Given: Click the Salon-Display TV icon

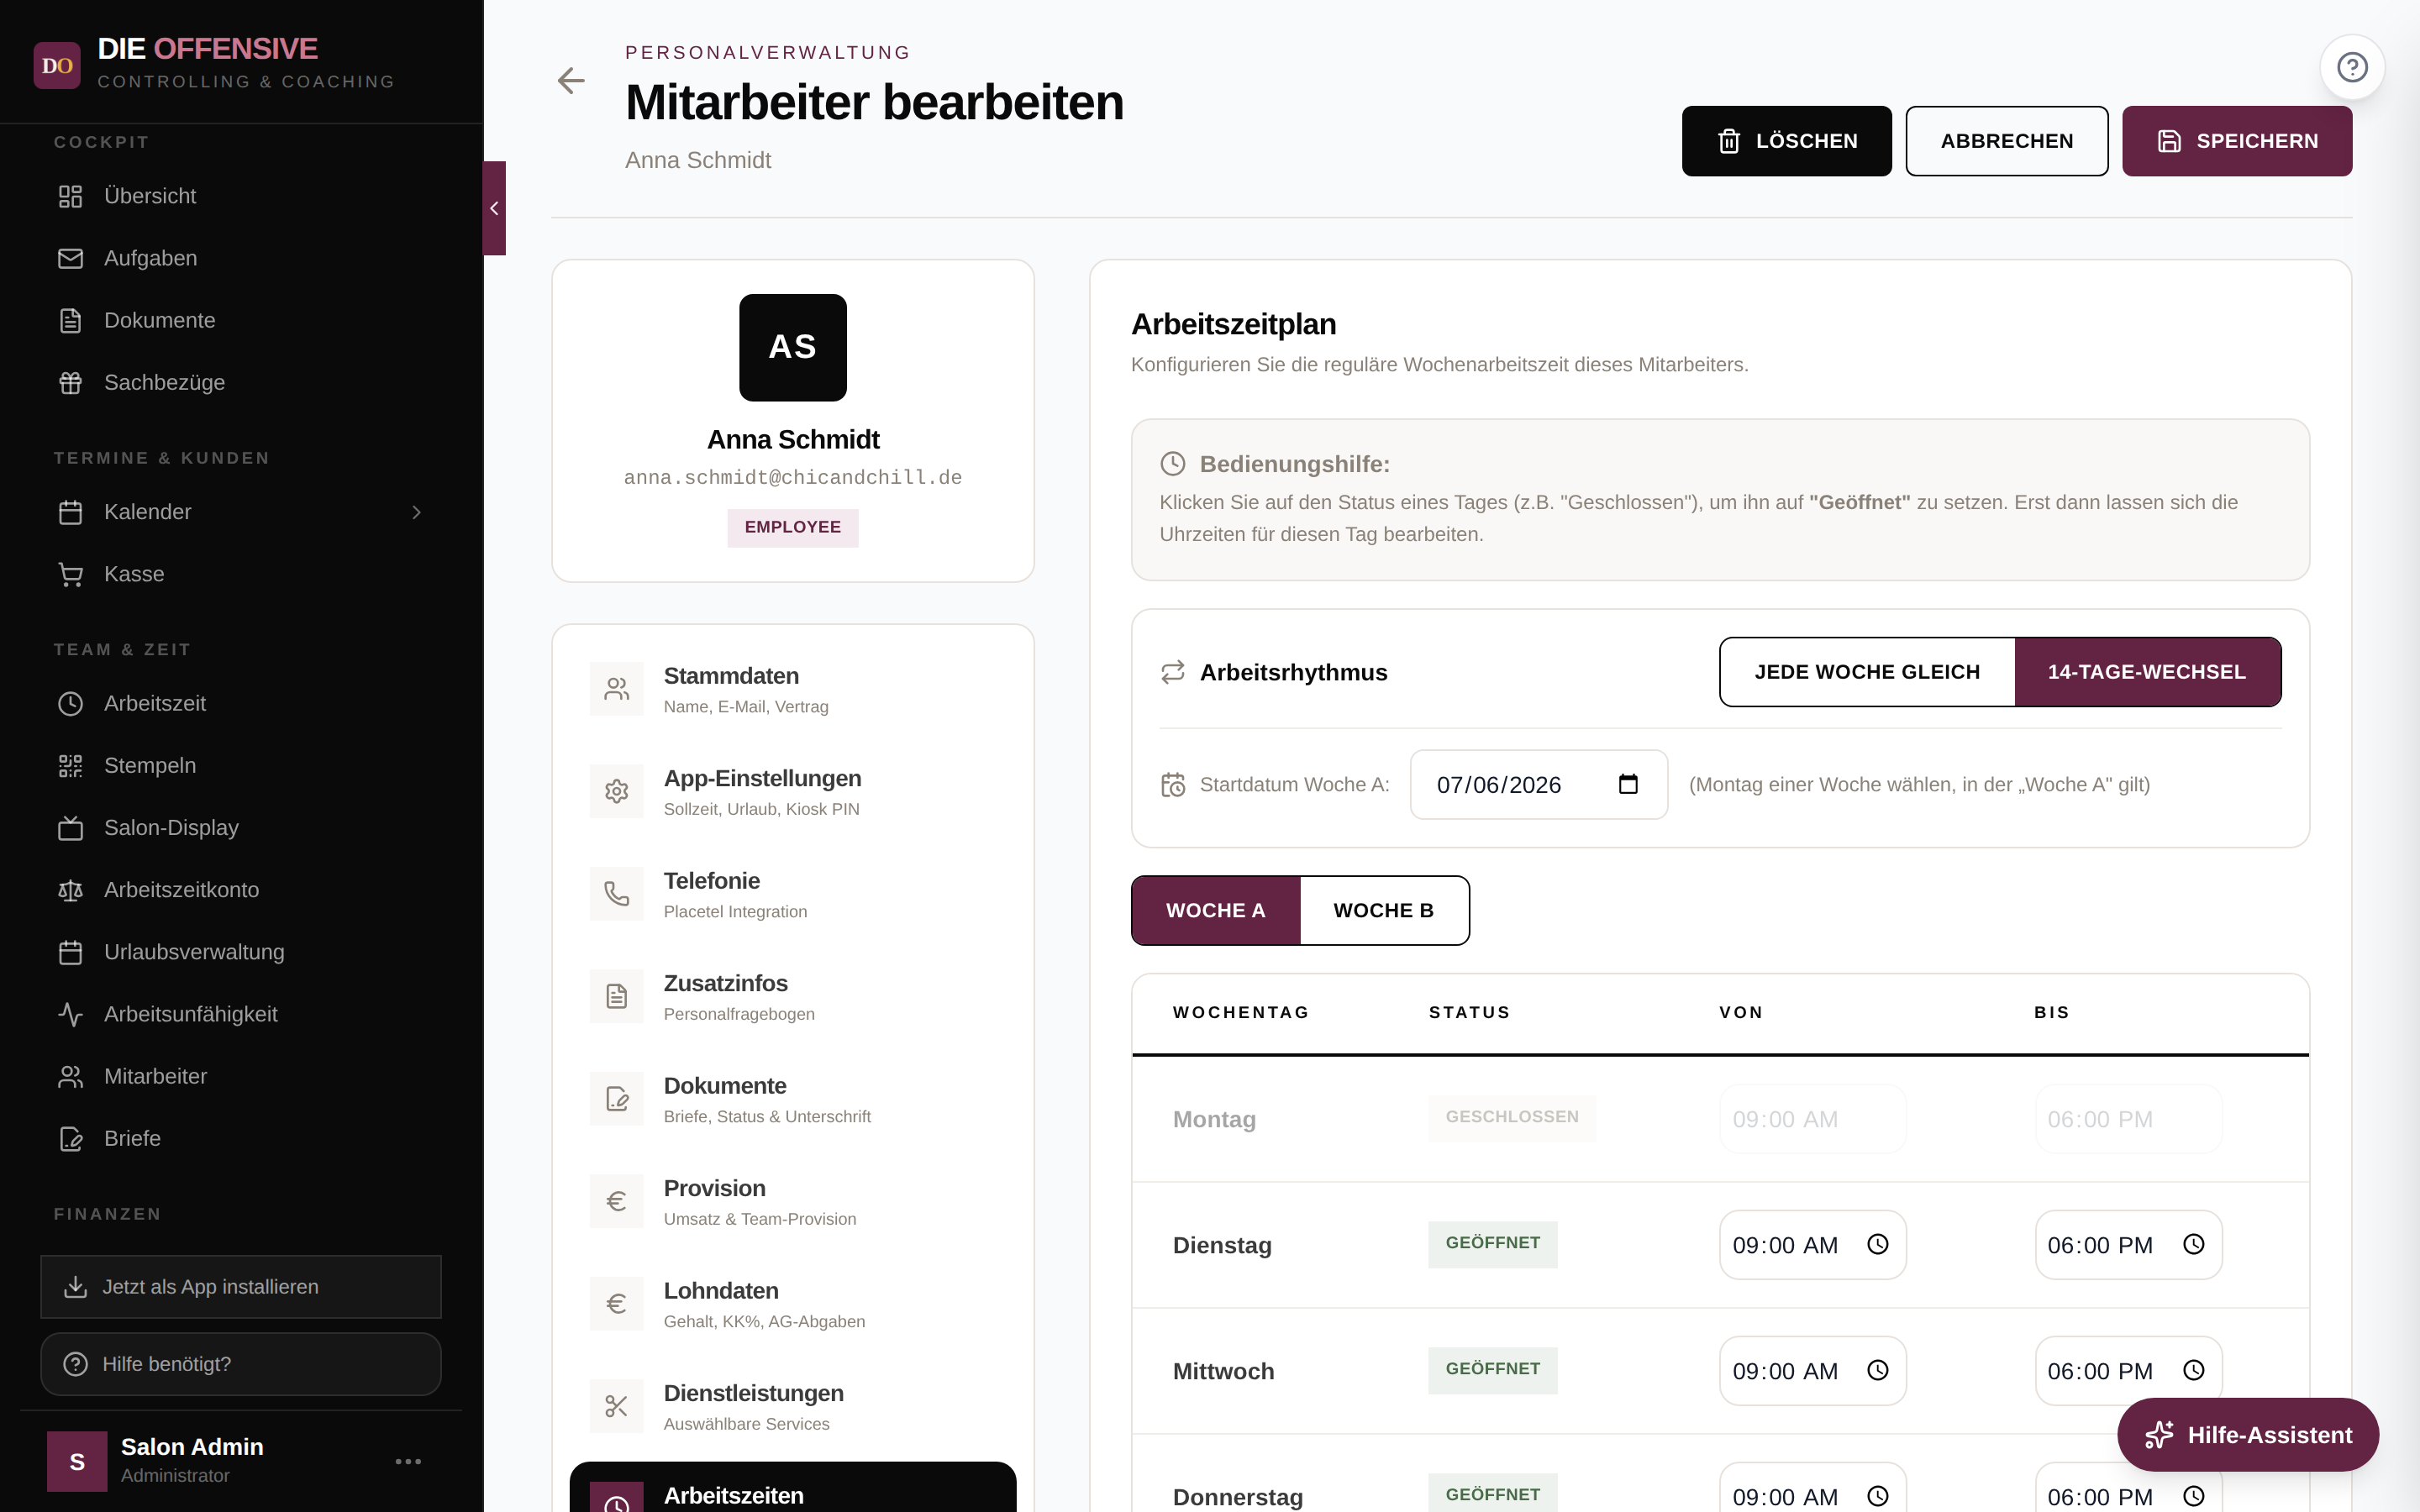Looking at the screenshot, I should click(x=70, y=827).
